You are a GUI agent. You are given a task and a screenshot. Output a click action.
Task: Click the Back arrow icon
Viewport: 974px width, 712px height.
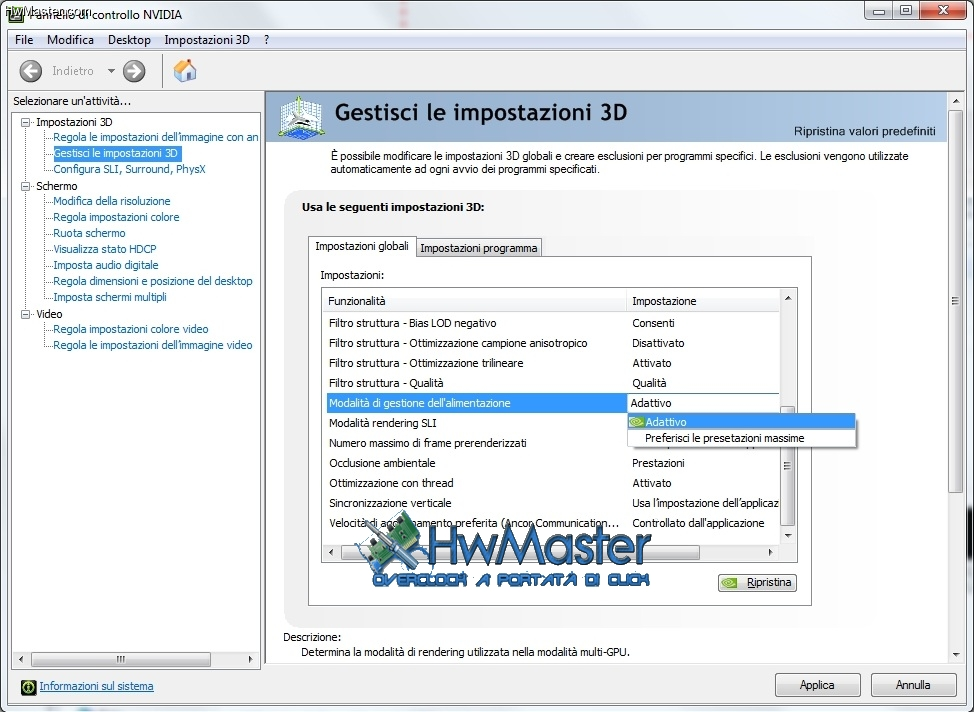point(30,71)
